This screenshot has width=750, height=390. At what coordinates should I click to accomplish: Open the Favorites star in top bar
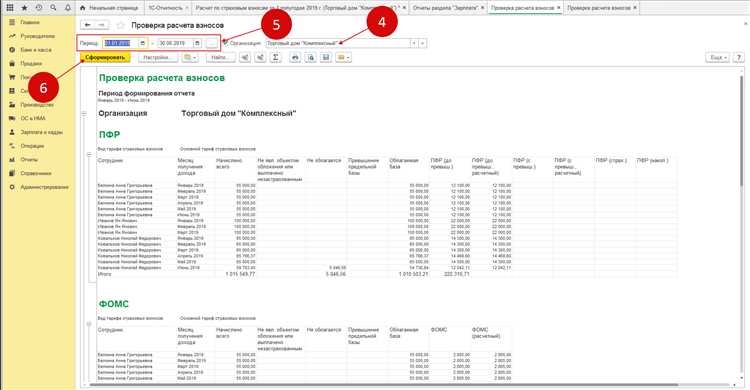tap(24, 8)
